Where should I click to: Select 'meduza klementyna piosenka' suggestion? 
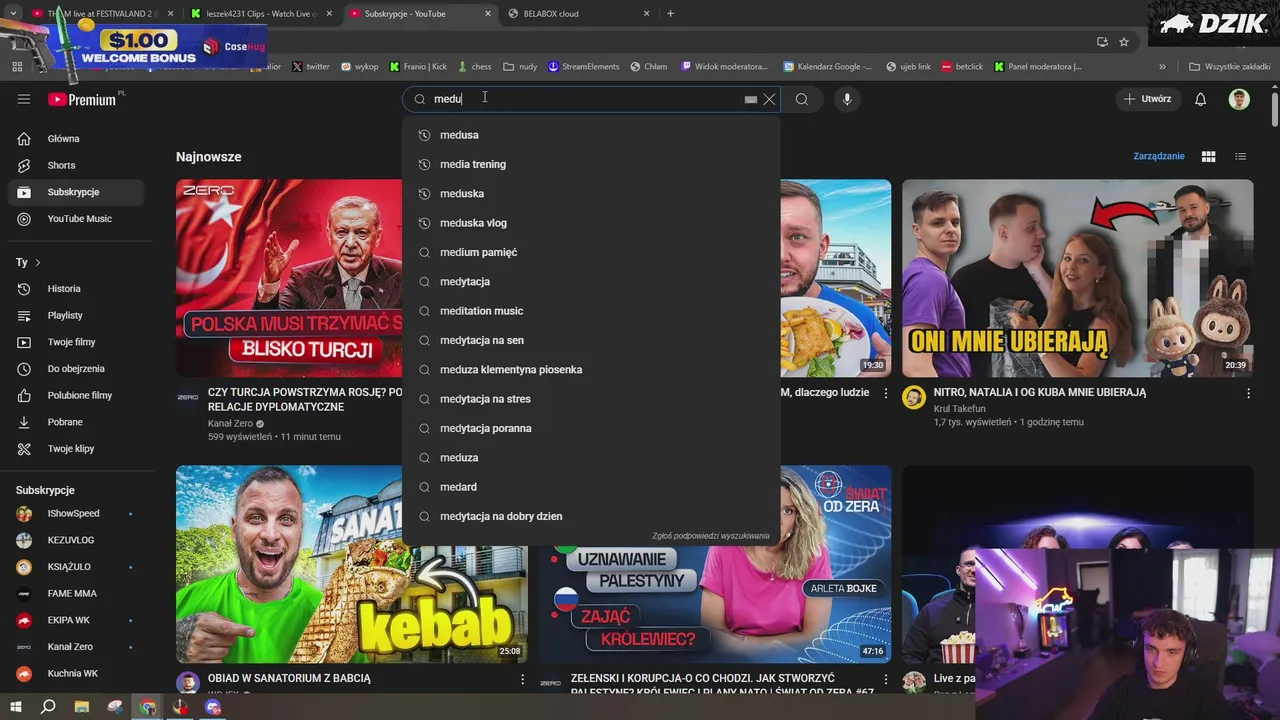[591, 370]
